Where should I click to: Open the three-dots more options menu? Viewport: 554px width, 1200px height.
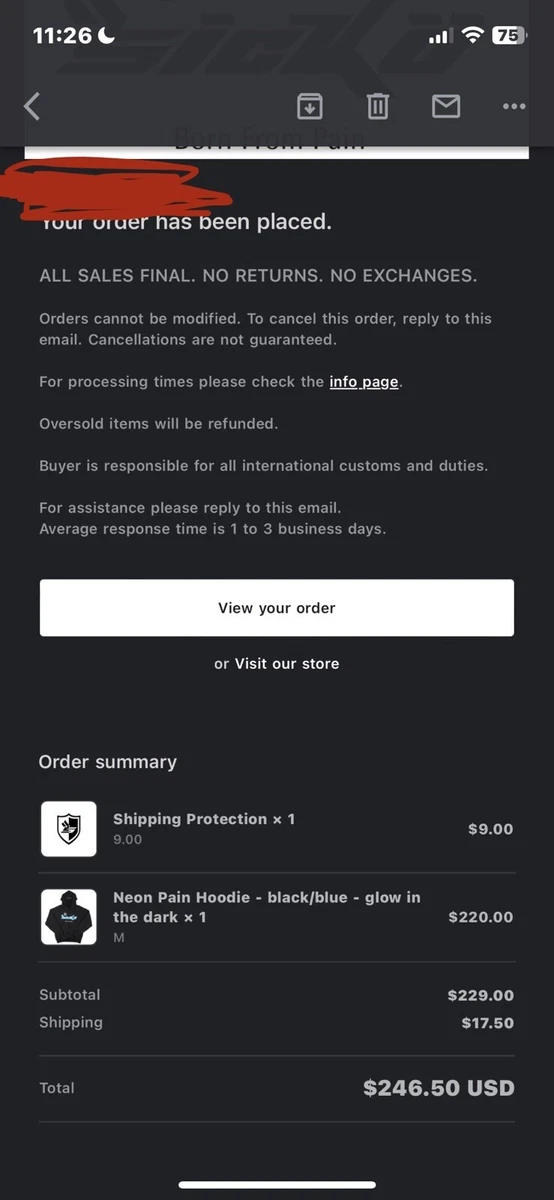[x=514, y=106]
